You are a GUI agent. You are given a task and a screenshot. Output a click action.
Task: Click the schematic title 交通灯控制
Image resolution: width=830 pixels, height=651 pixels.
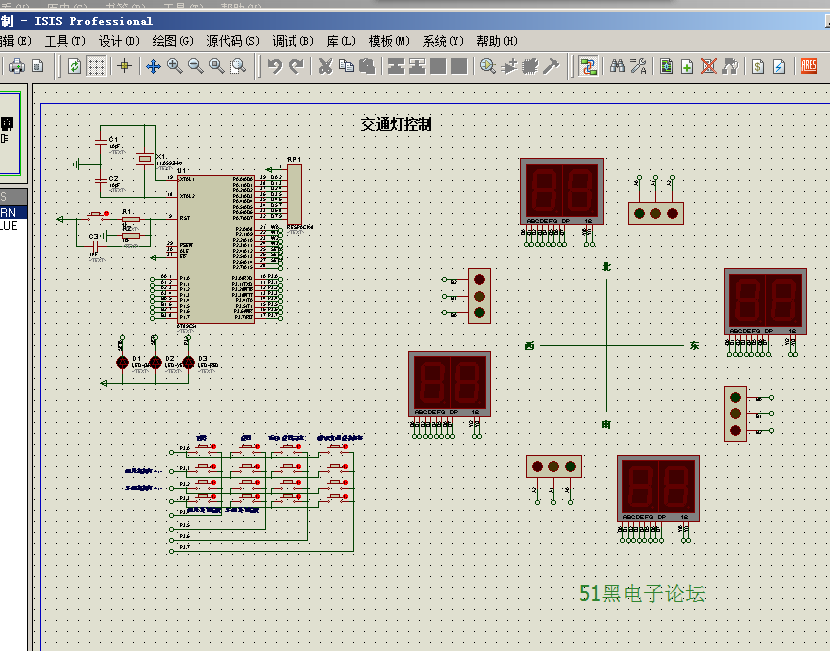tap(396, 124)
